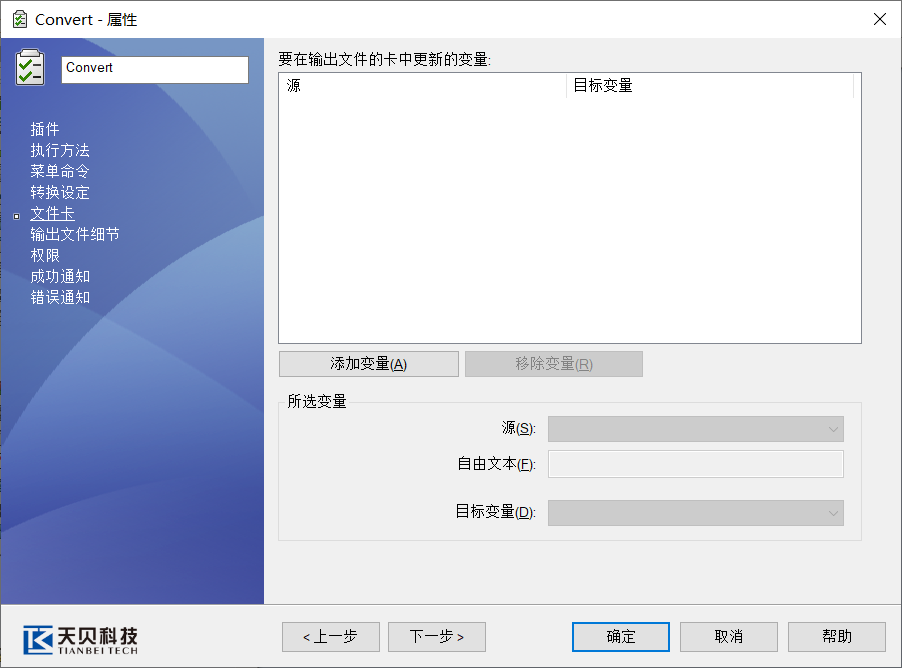Open 转换设定 settings page
Image resolution: width=902 pixels, height=668 pixels.
(x=60, y=192)
